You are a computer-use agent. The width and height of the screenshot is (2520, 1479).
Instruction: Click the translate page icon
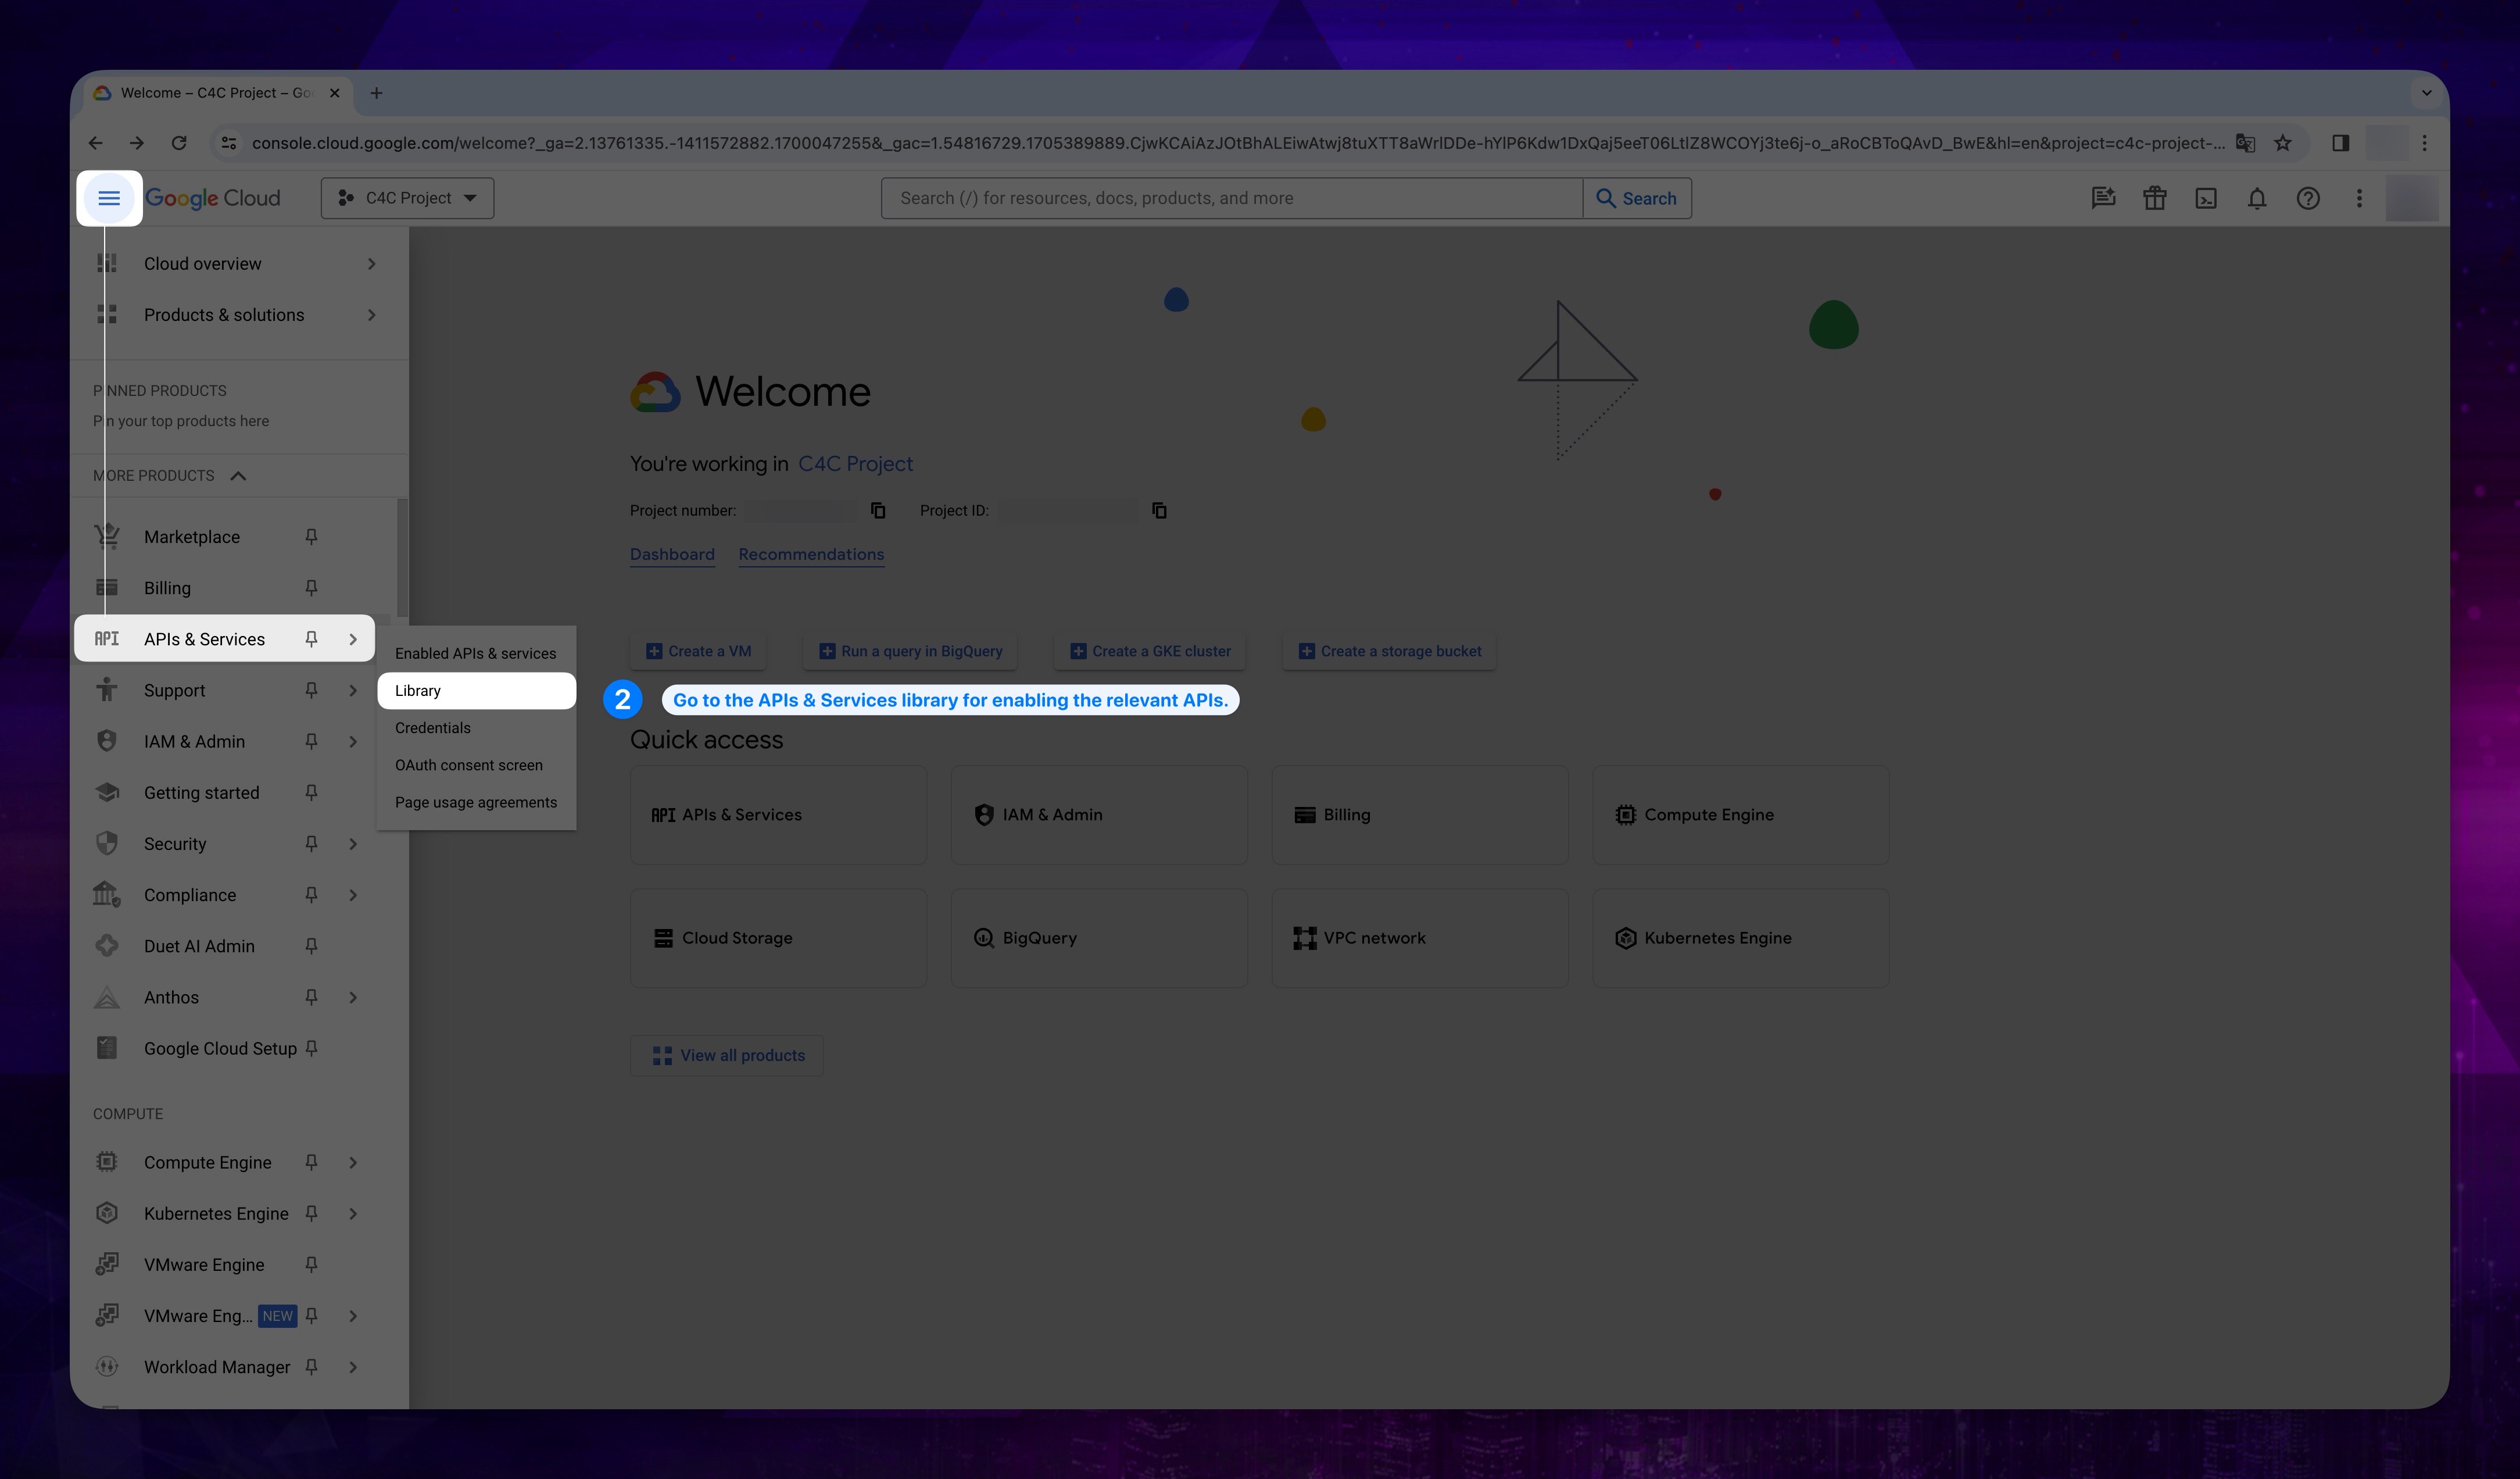(x=2246, y=143)
